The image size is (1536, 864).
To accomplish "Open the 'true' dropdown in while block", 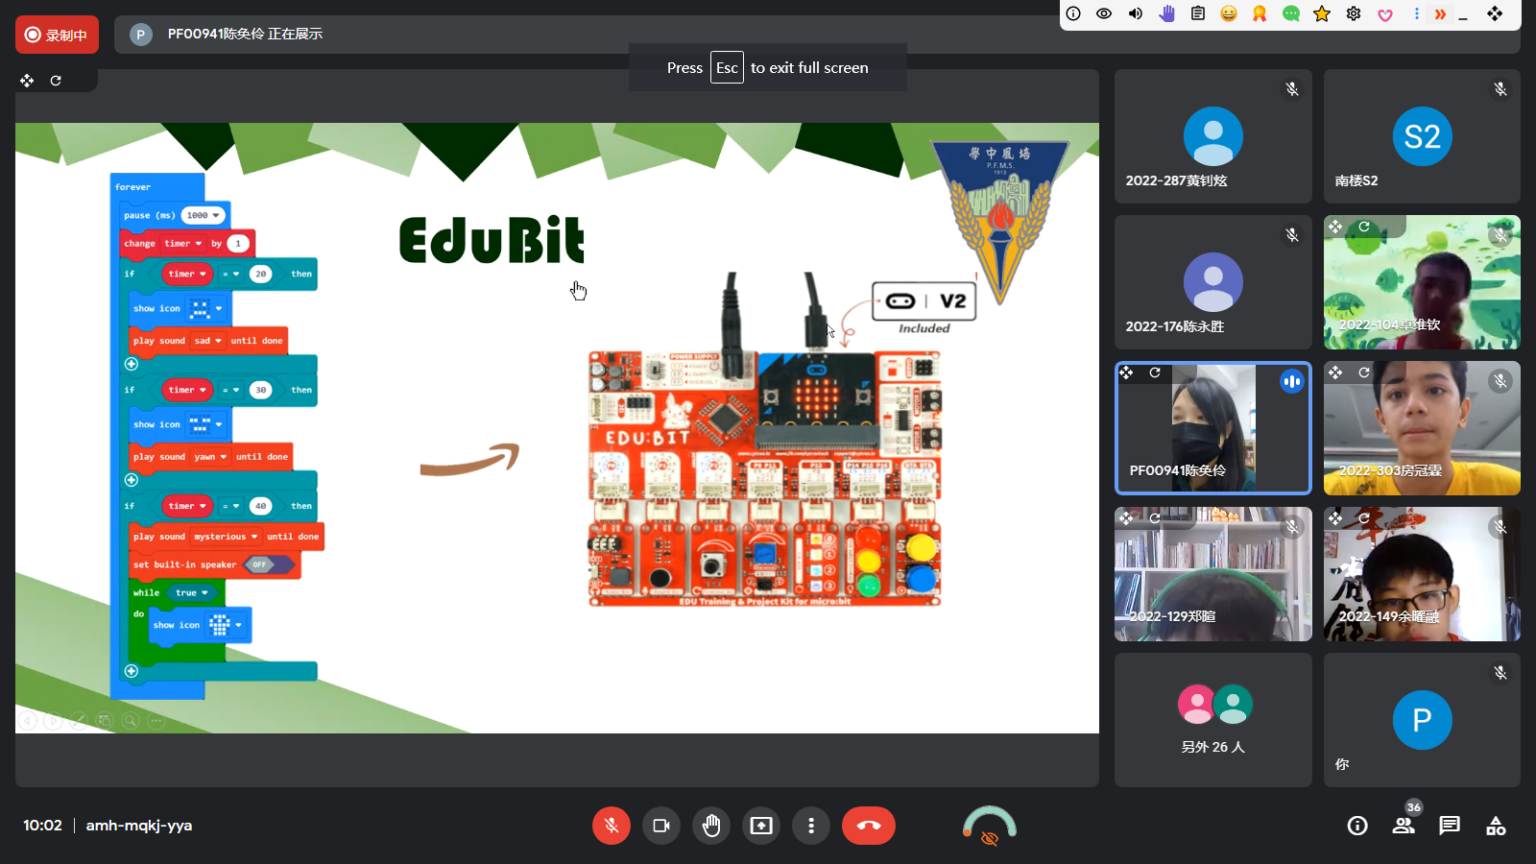I will pyautogui.click(x=191, y=593).
